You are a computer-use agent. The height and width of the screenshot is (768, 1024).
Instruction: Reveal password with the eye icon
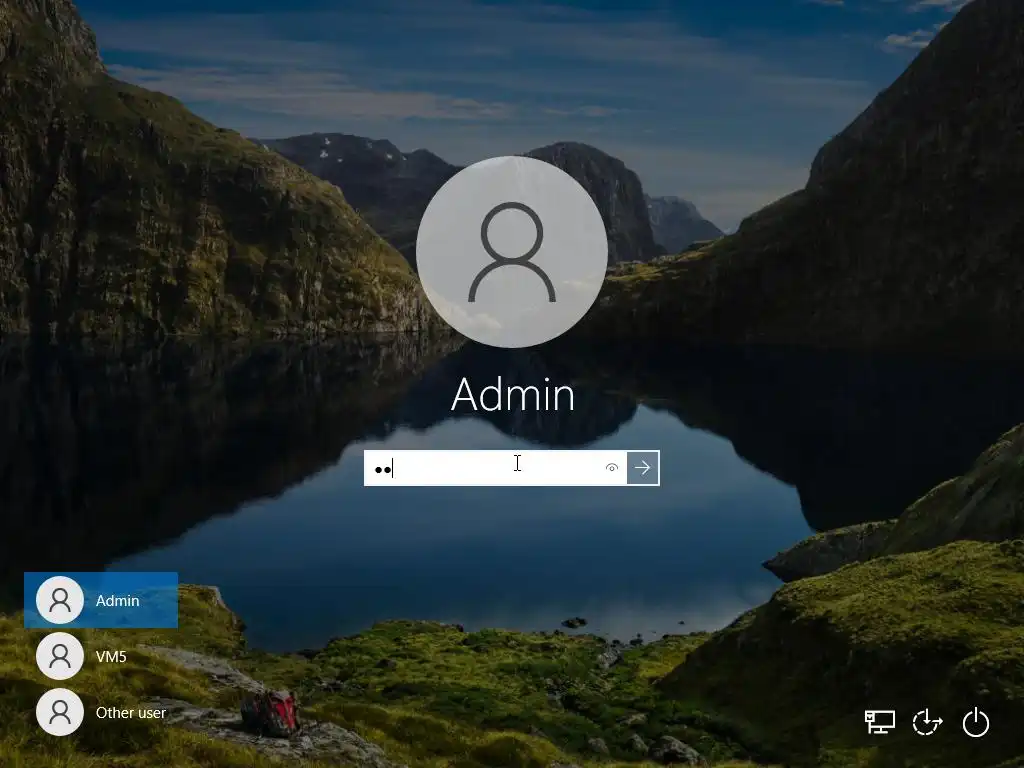point(612,468)
